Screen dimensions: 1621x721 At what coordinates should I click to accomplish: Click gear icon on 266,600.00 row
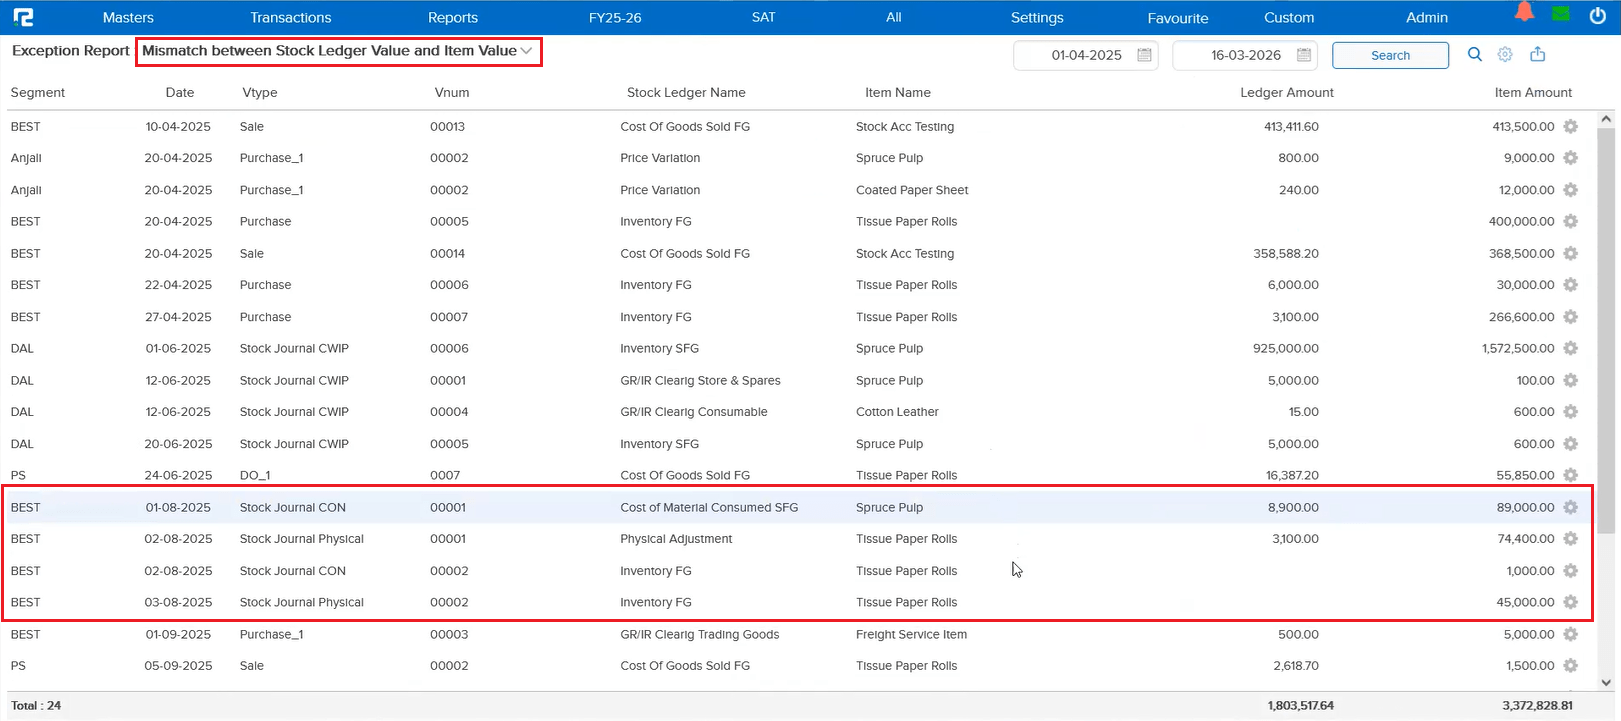[x=1571, y=317]
